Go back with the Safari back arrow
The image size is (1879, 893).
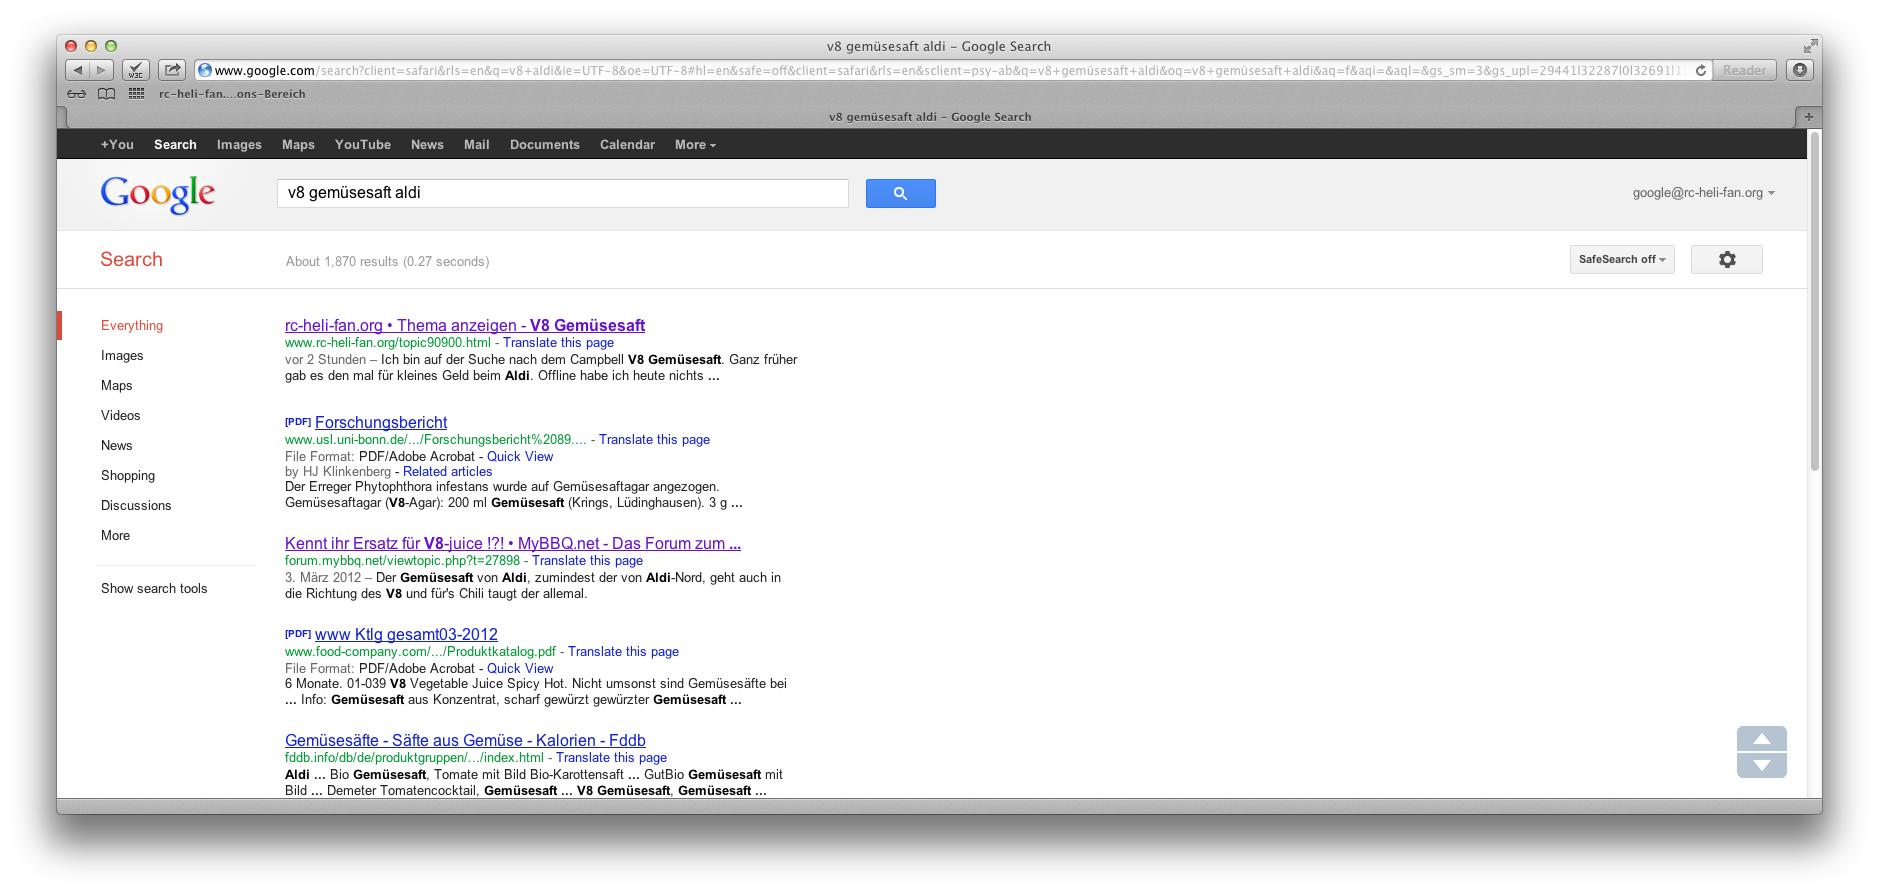[77, 70]
